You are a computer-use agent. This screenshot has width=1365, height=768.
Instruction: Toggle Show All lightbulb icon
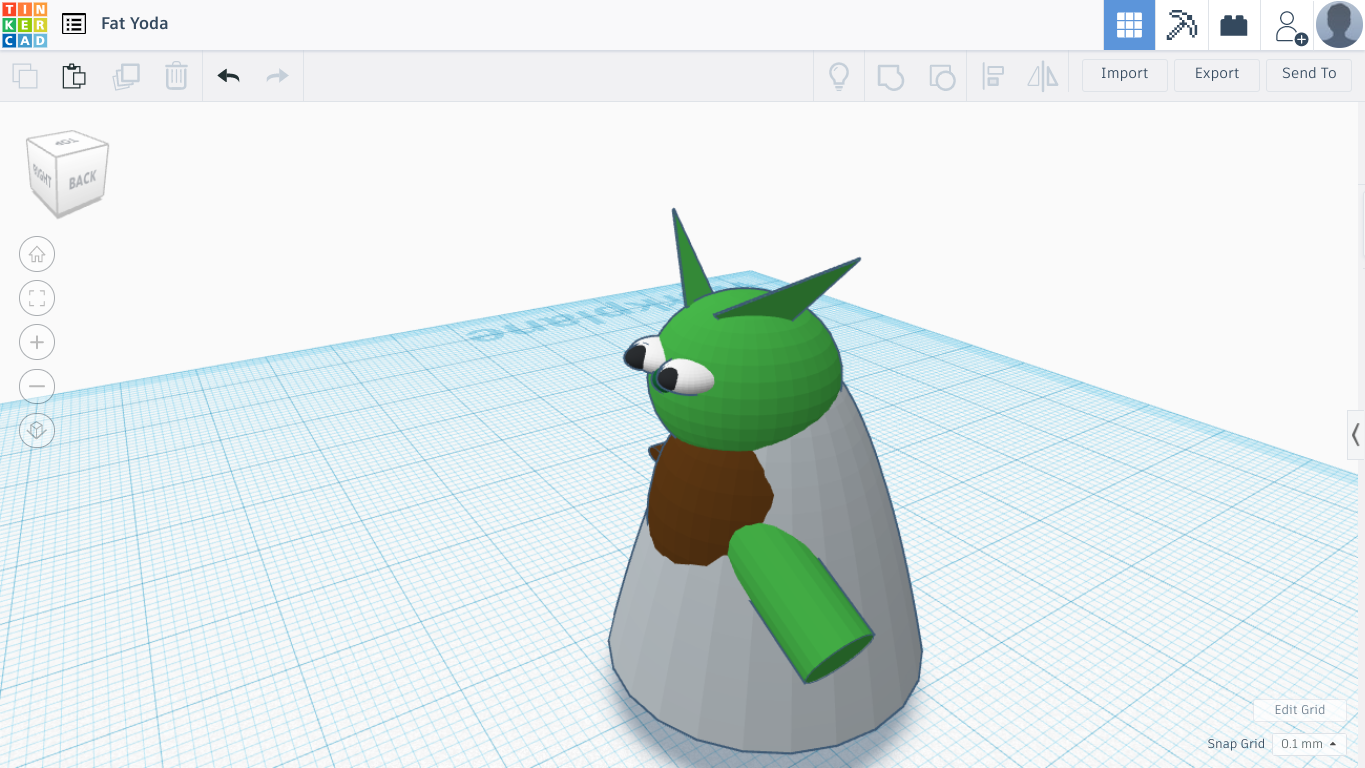click(839, 76)
